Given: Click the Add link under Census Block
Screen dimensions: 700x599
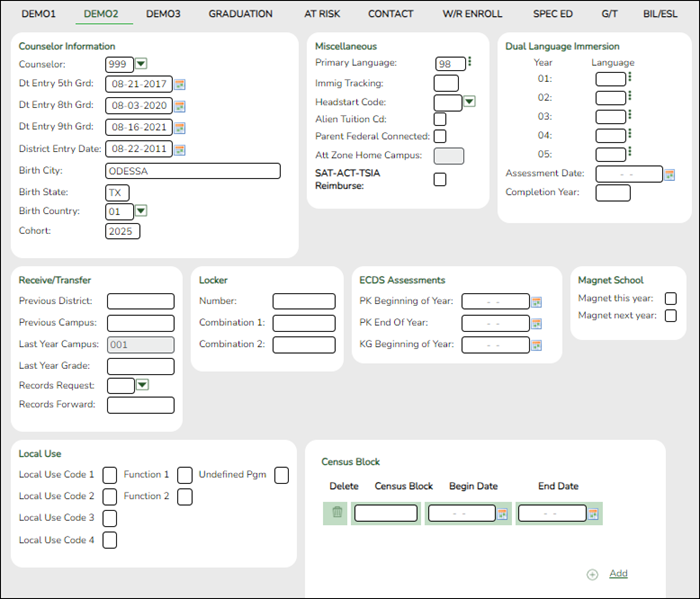Looking at the screenshot, I should point(618,574).
